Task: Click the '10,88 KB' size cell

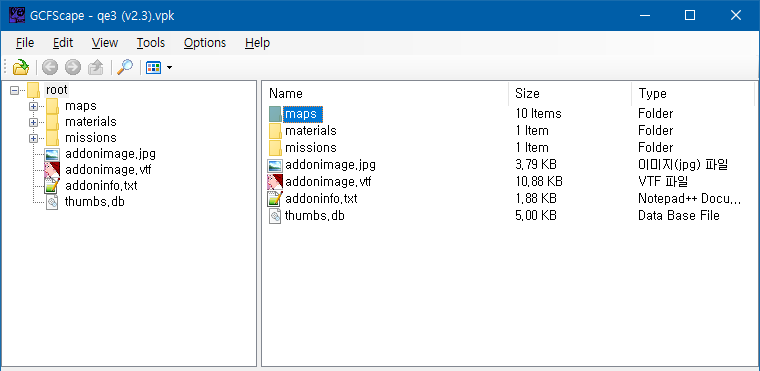Action: [538, 182]
